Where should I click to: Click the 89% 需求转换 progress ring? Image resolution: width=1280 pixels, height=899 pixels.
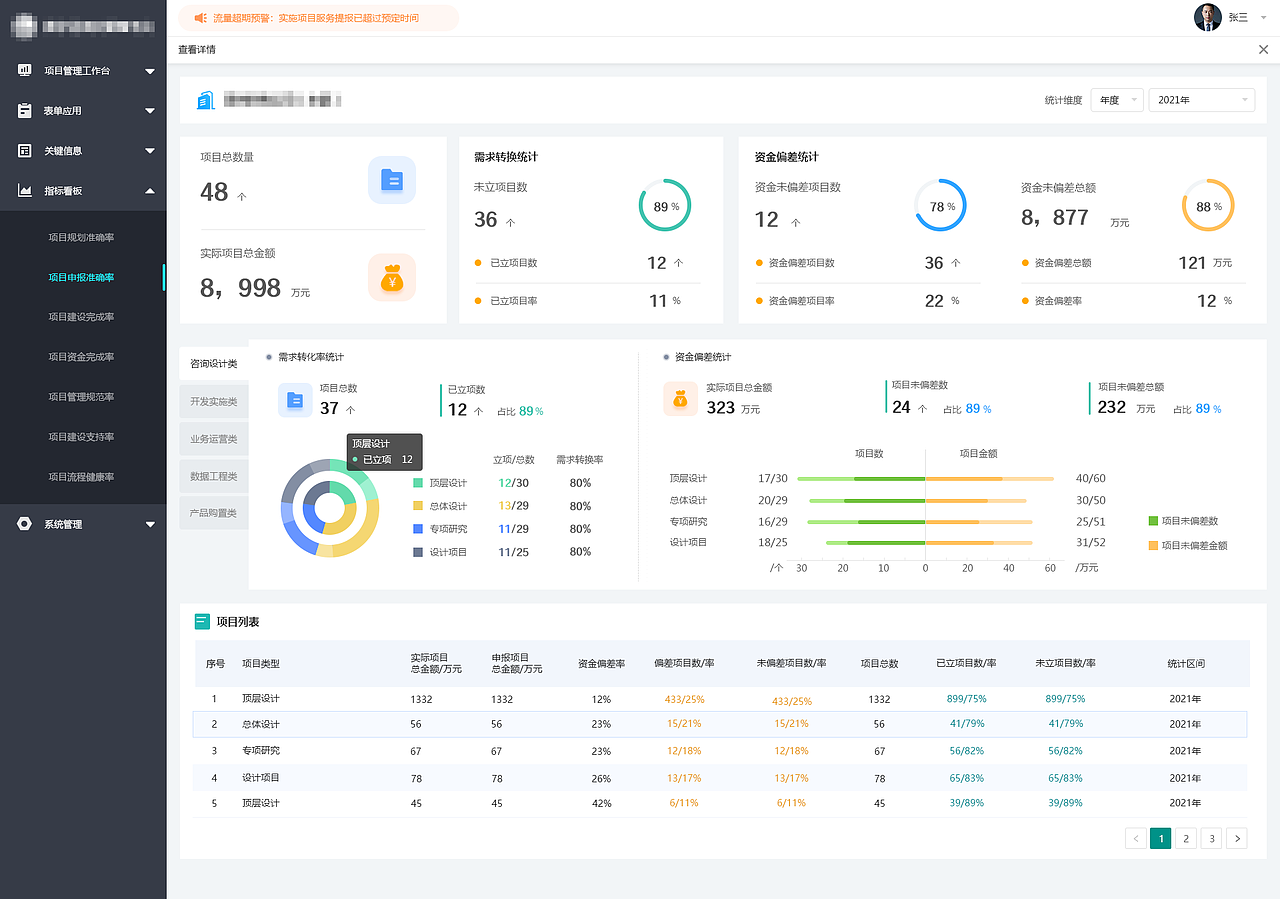tap(664, 205)
